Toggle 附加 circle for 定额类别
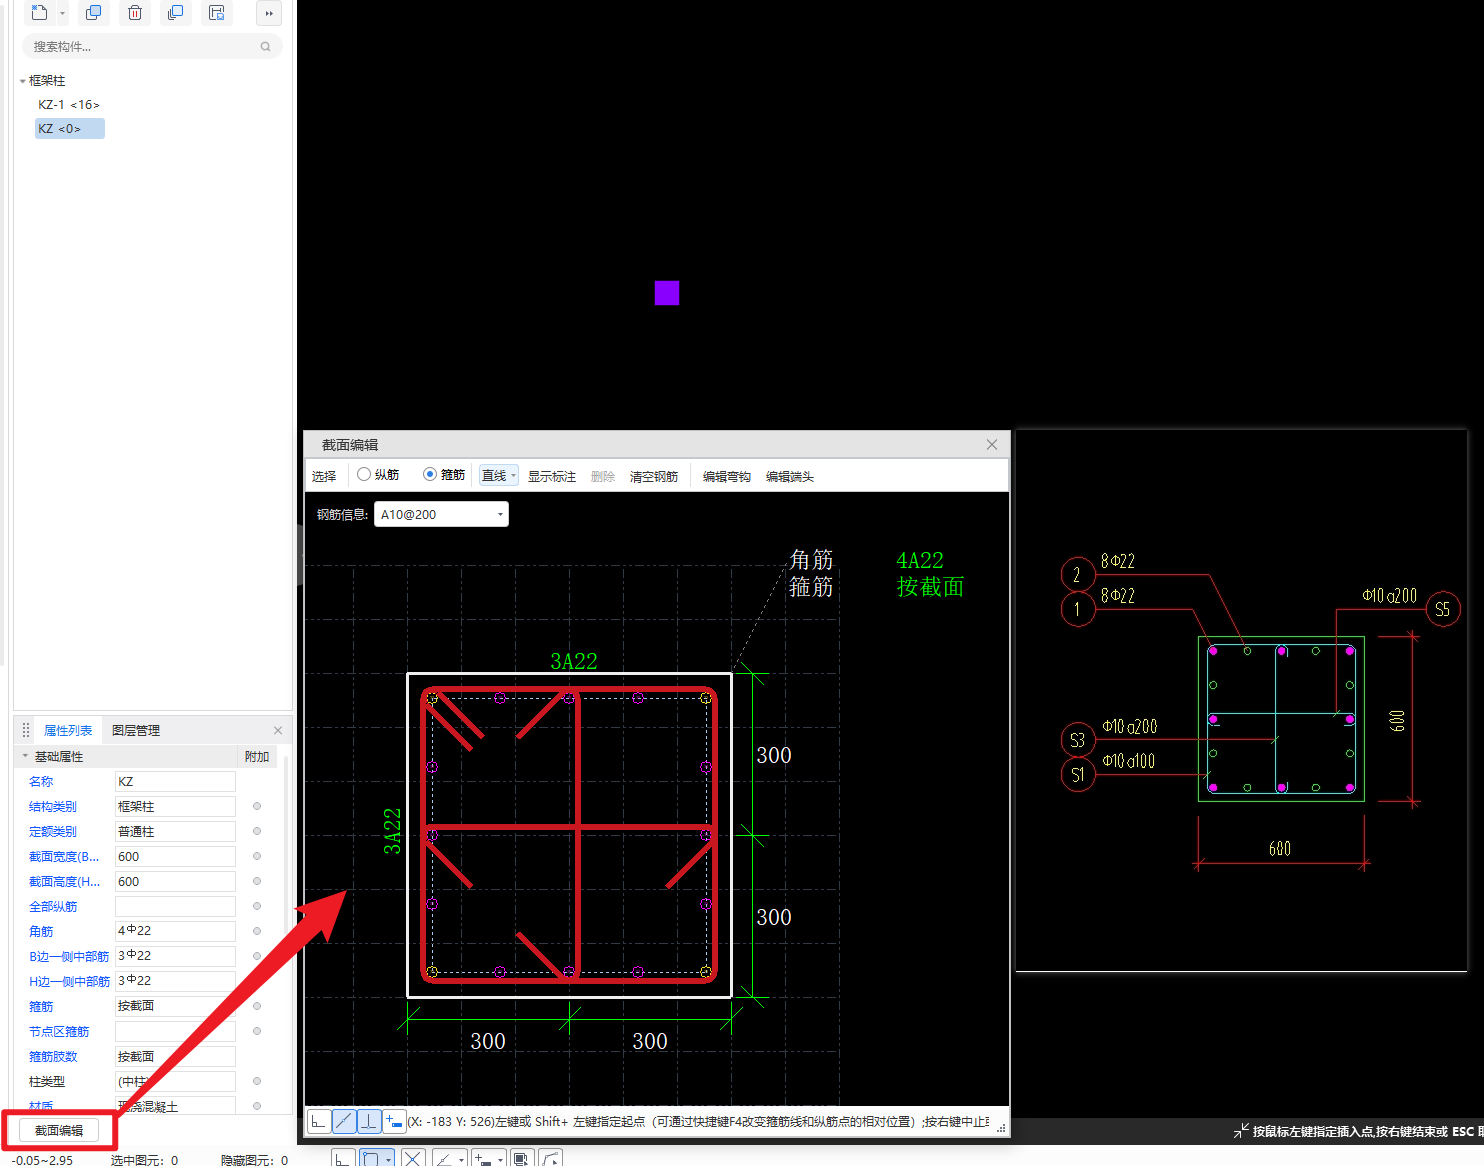1484x1166 pixels. pos(257,831)
